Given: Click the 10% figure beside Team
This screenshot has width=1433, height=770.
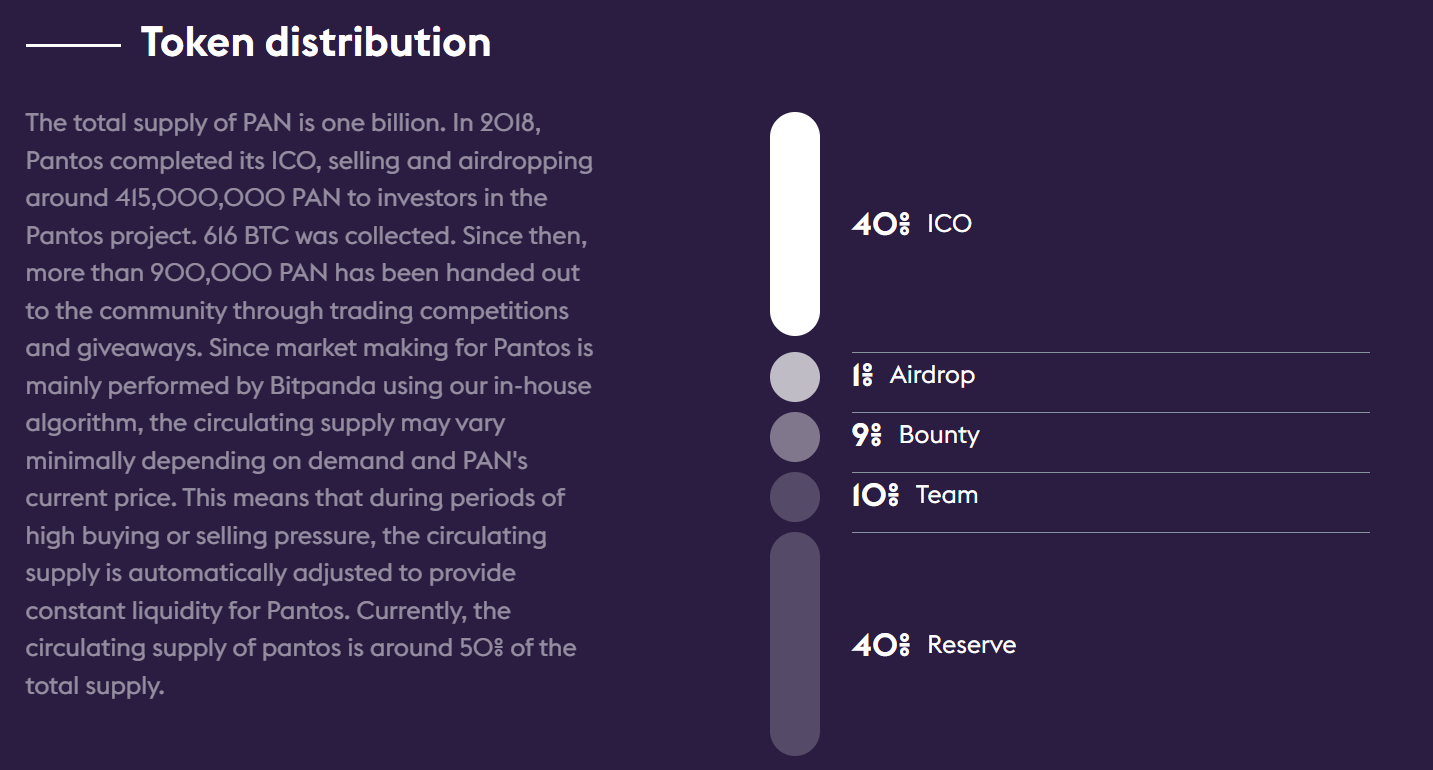Looking at the screenshot, I should click(875, 495).
